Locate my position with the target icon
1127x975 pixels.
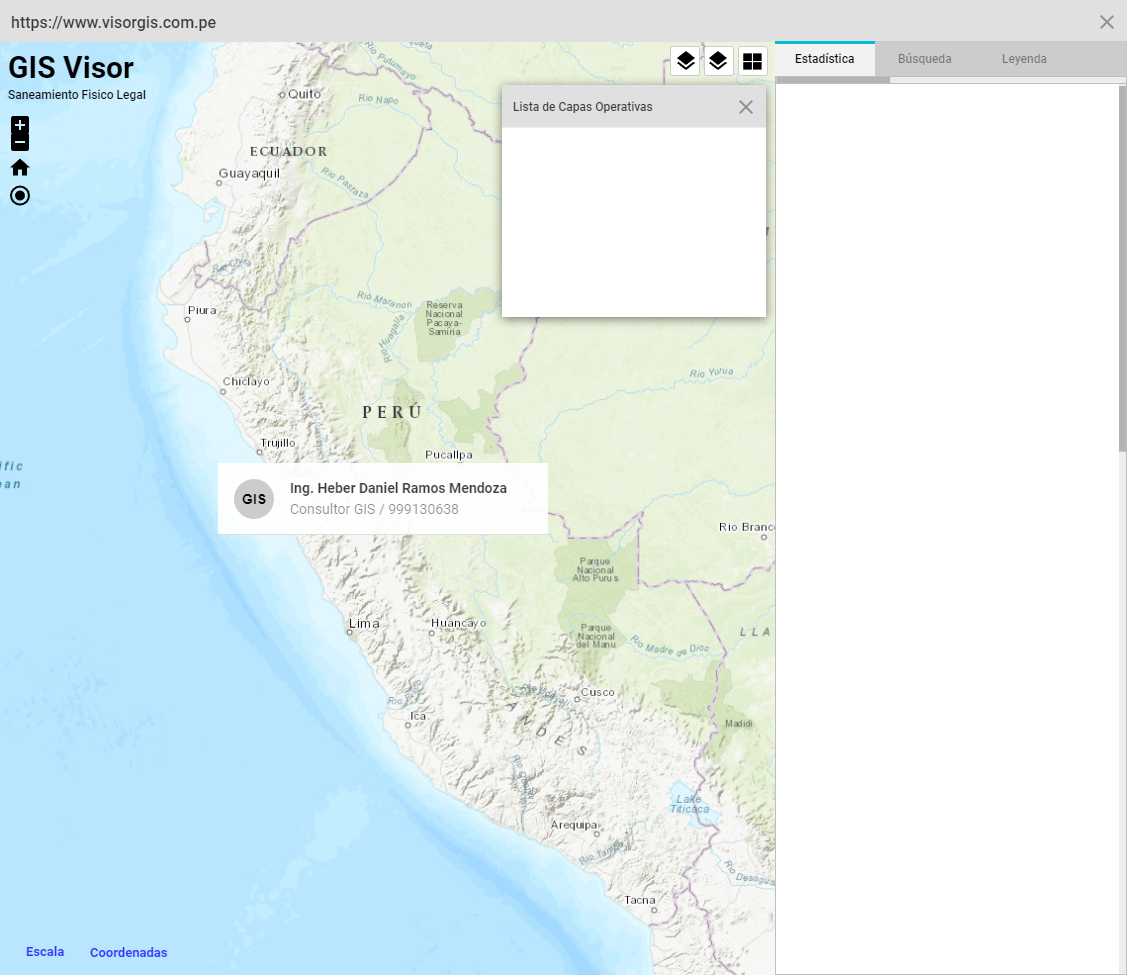pos(20,196)
